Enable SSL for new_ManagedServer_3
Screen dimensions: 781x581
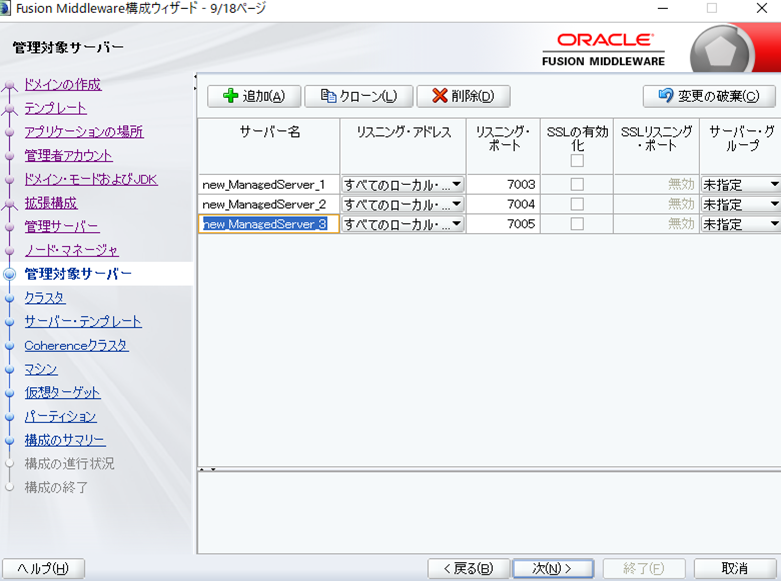[x=577, y=224]
